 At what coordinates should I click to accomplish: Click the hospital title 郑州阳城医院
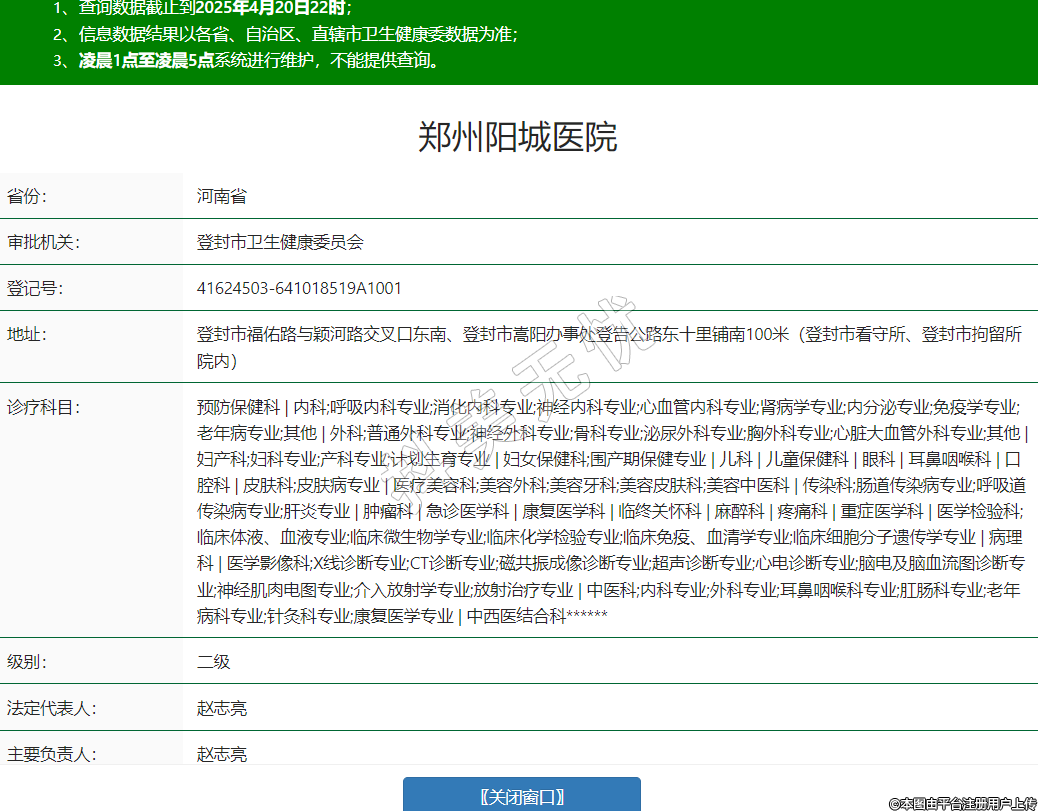point(518,137)
